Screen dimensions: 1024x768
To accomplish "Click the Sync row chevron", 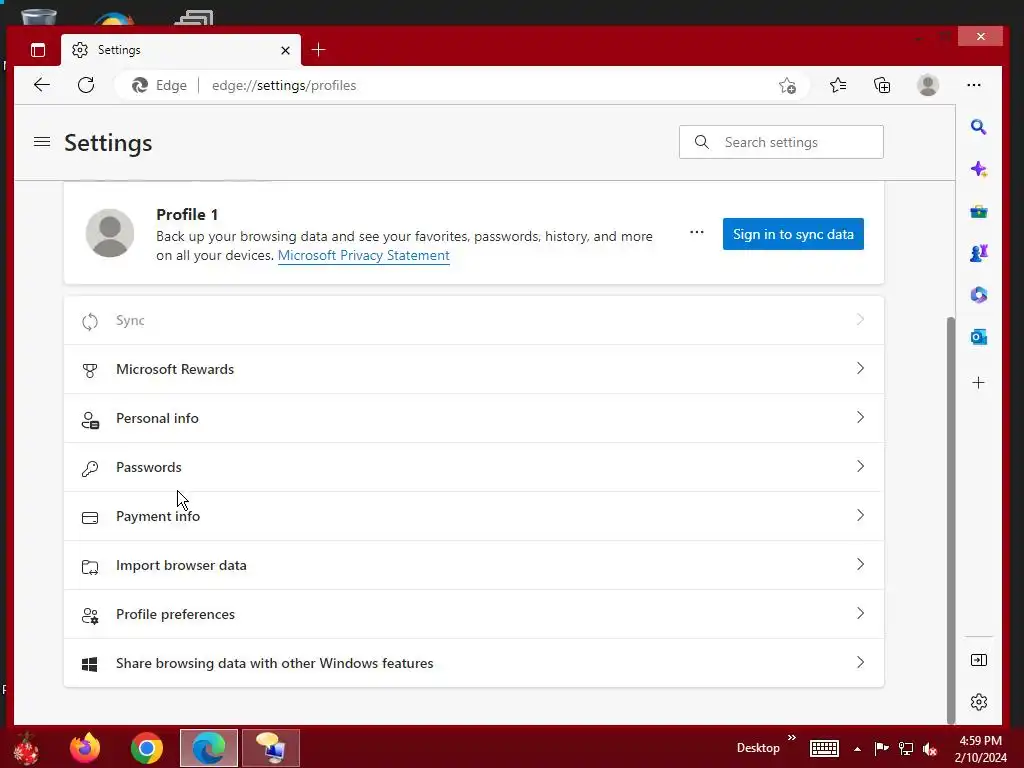I will (x=860, y=319).
